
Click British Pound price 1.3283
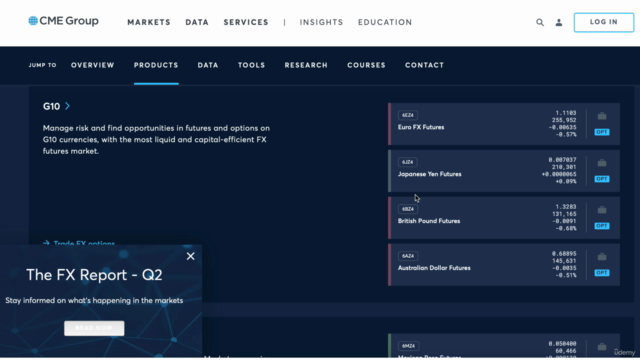coord(566,207)
